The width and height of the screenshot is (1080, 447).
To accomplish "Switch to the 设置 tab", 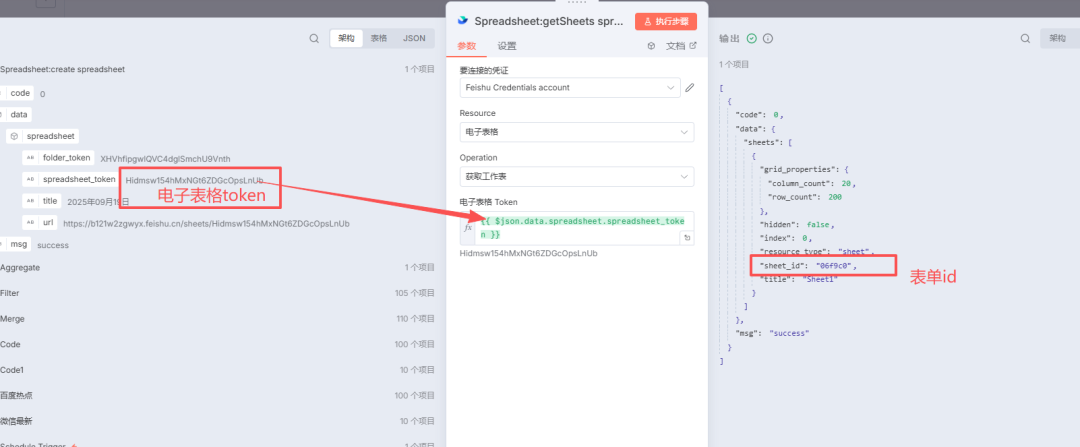I will (x=507, y=46).
